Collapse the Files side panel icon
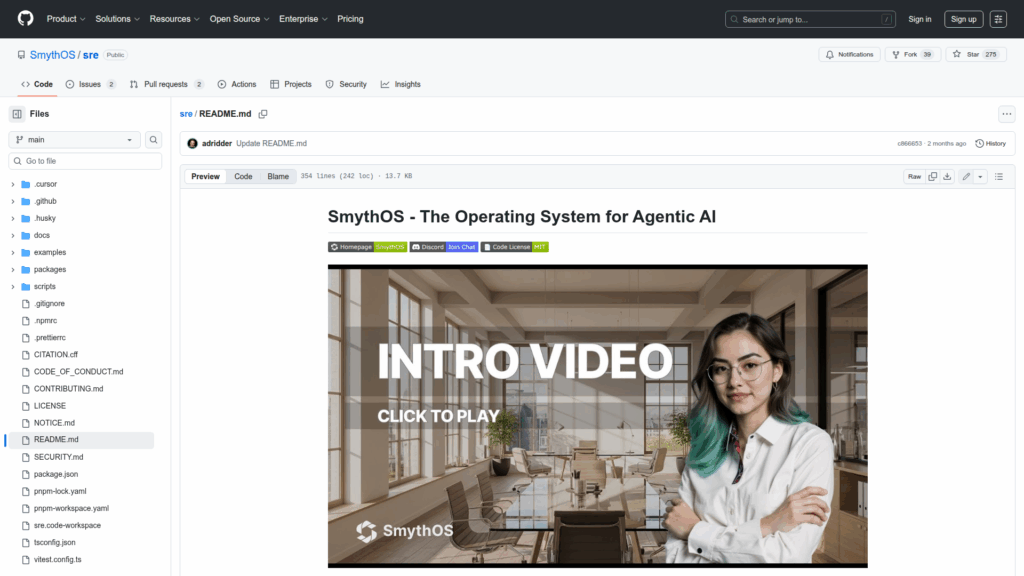Image resolution: width=1024 pixels, height=576 pixels. click(x=17, y=114)
